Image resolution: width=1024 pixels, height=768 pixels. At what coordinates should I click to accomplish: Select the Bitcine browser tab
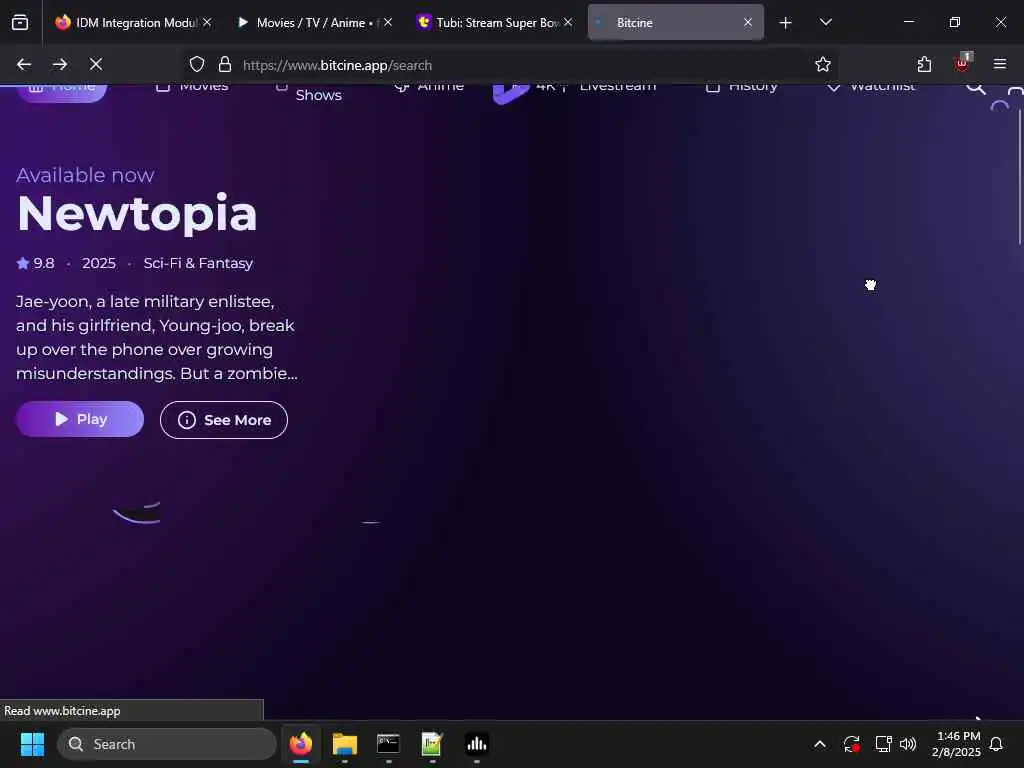(x=675, y=22)
